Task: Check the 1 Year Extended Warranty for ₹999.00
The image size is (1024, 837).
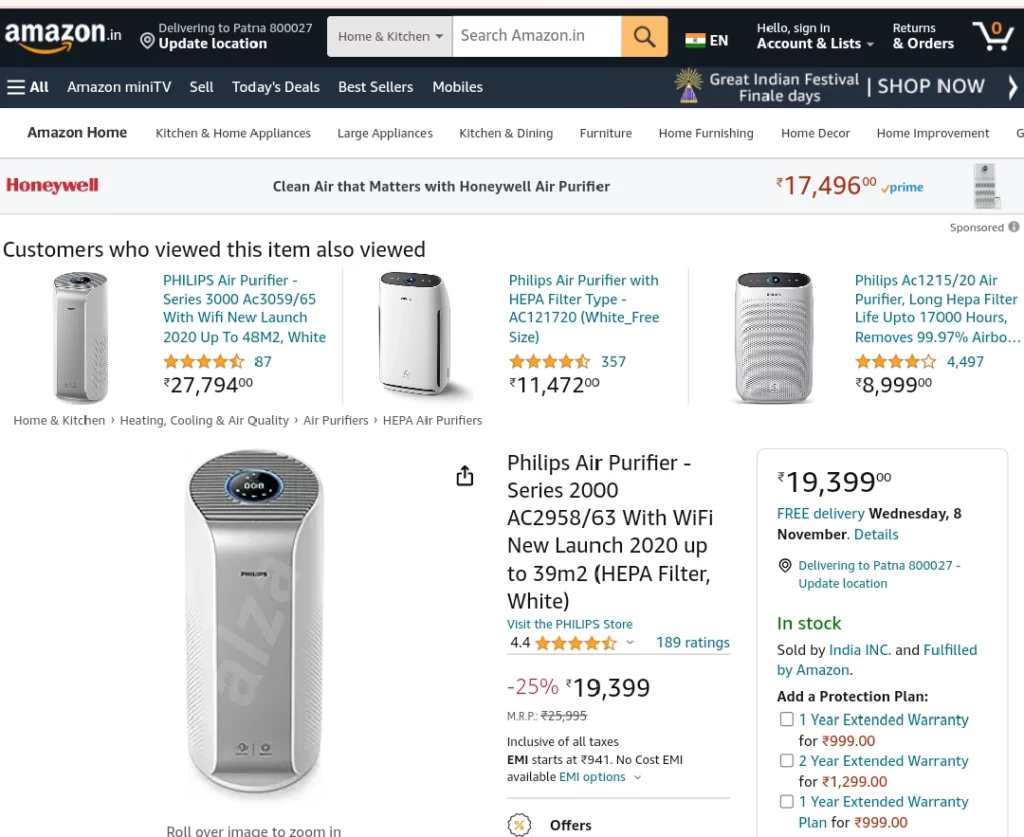Action: tap(786, 719)
